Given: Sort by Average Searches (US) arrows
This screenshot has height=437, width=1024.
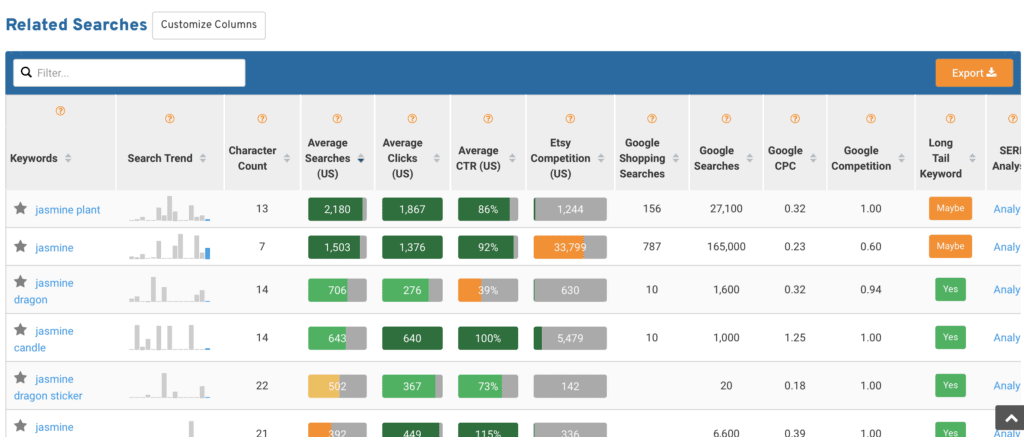Looking at the screenshot, I should coord(360,158).
